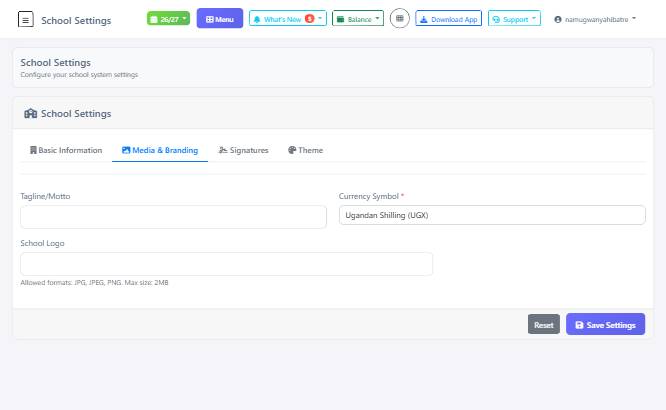
Task: Click the Save Settings button
Action: pyautogui.click(x=605, y=324)
